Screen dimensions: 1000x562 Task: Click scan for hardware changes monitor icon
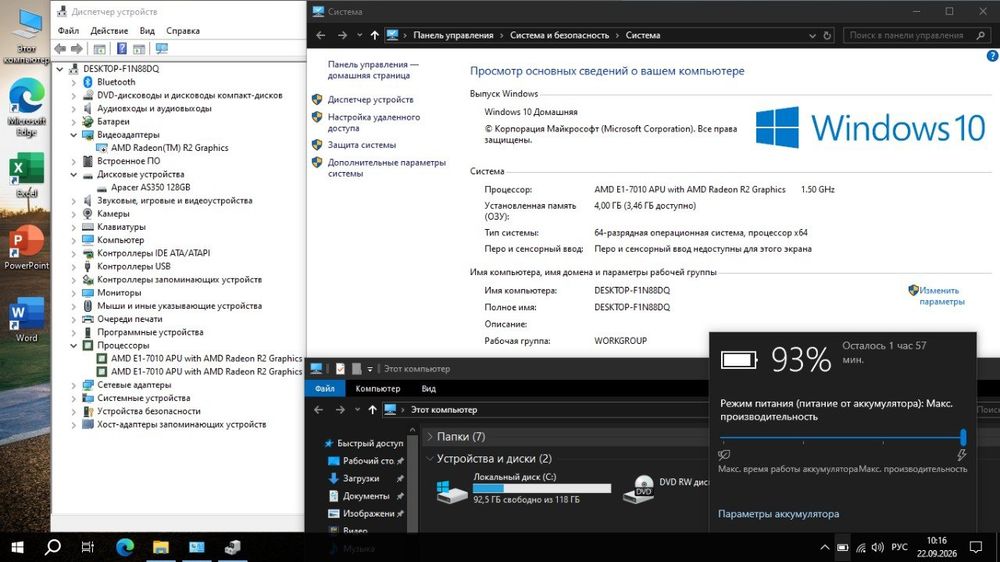tap(162, 48)
